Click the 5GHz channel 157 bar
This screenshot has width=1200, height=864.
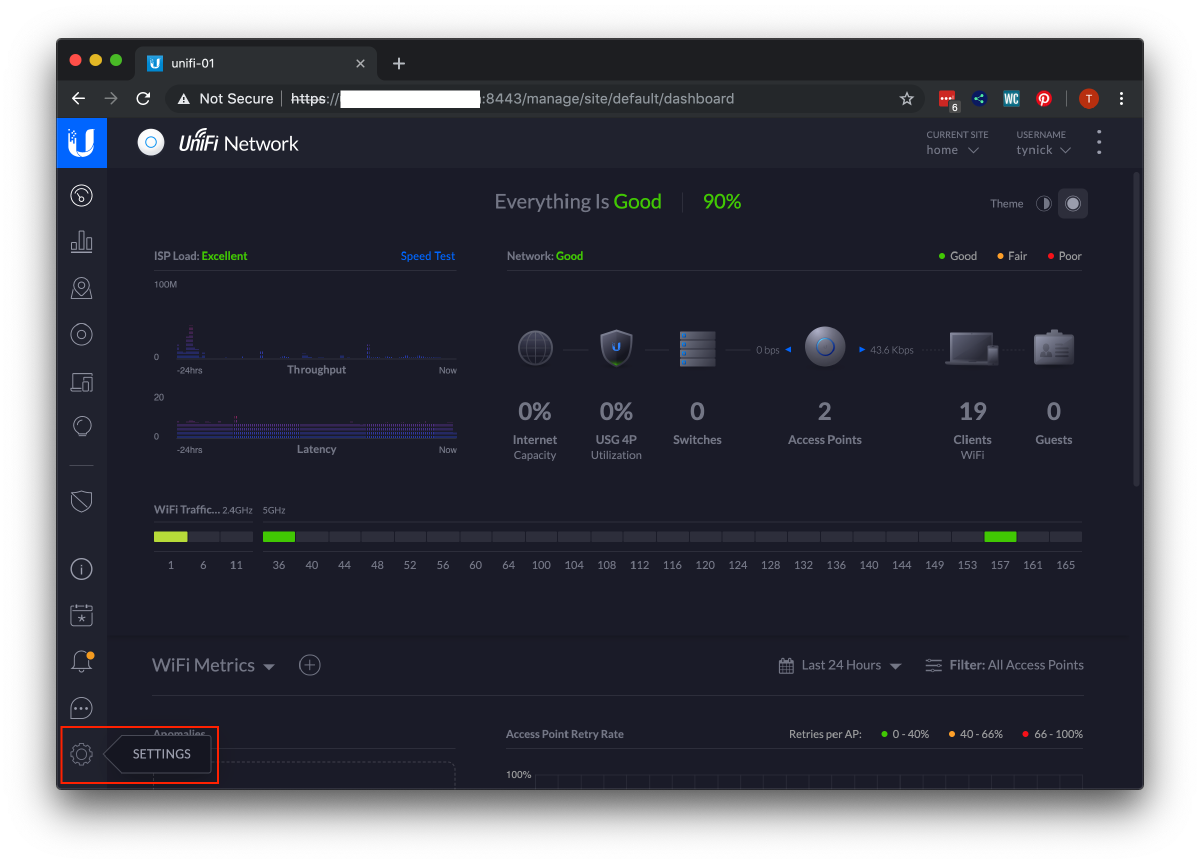click(x=1000, y=537)
